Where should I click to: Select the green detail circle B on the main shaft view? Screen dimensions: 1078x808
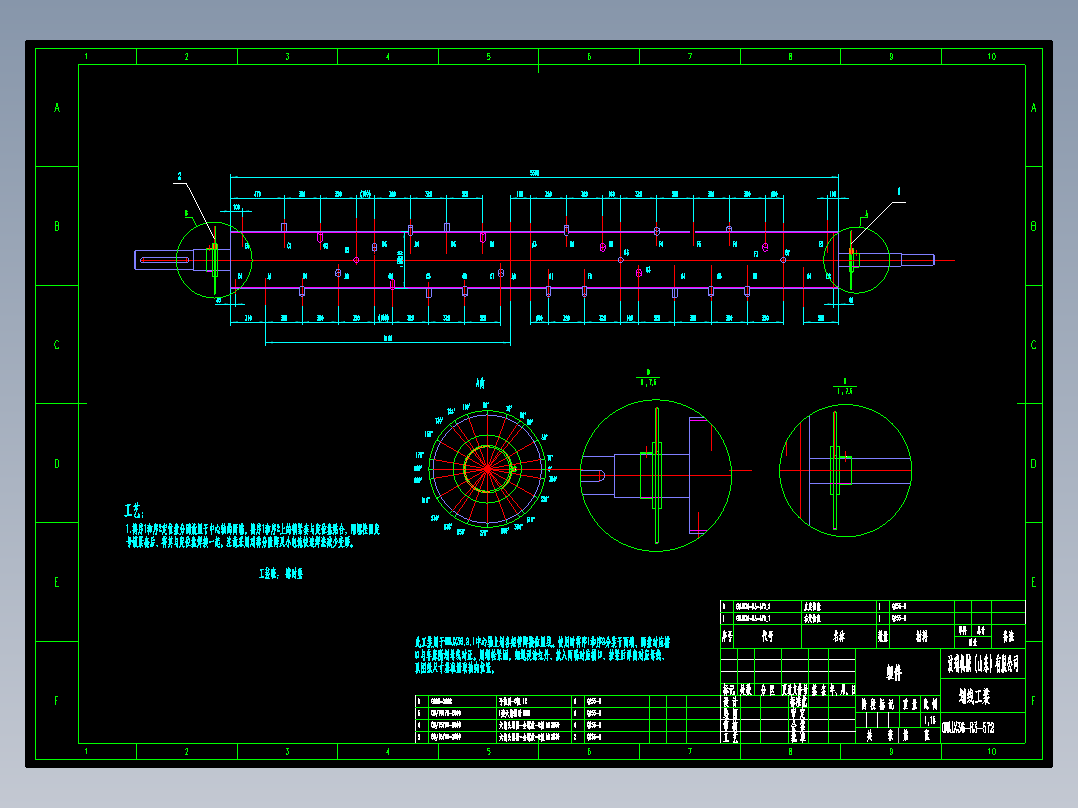pos(214,260)
